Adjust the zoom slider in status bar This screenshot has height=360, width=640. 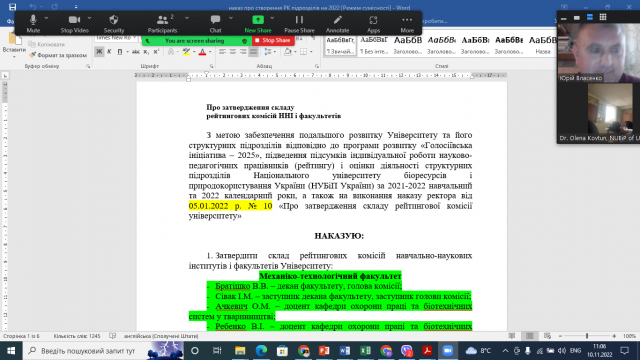click(x=587, y=336)
